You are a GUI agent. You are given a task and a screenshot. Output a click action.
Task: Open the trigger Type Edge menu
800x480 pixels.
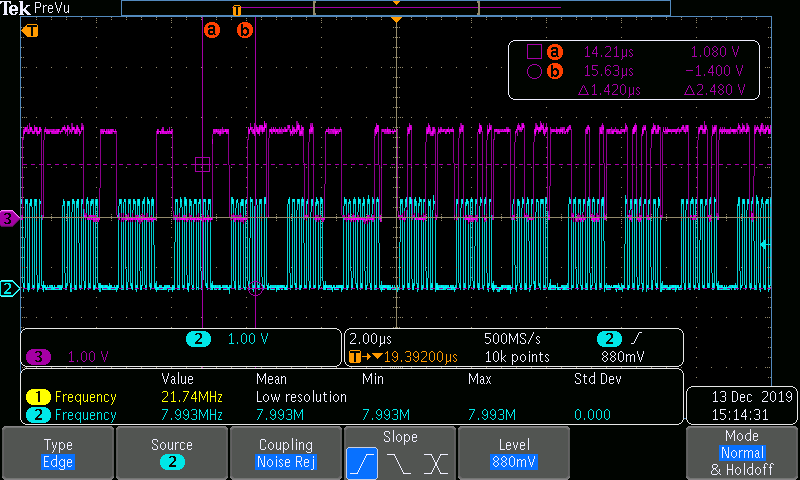tap(58, 453)
